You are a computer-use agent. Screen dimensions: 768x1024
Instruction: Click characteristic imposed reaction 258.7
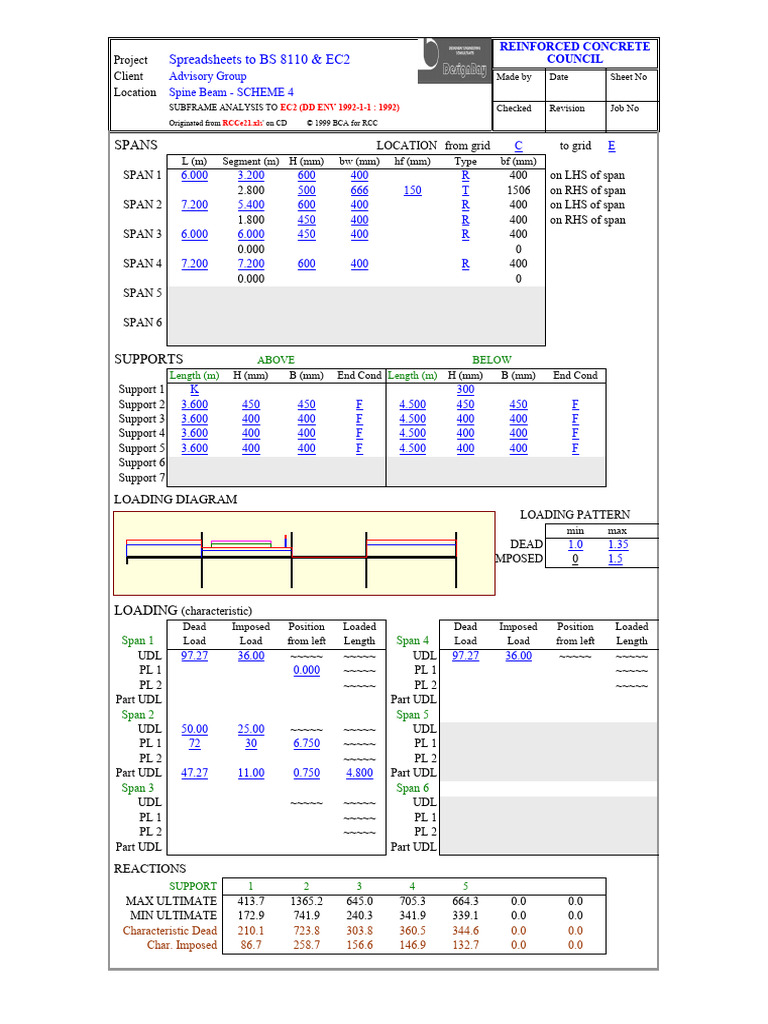(306, 945)
